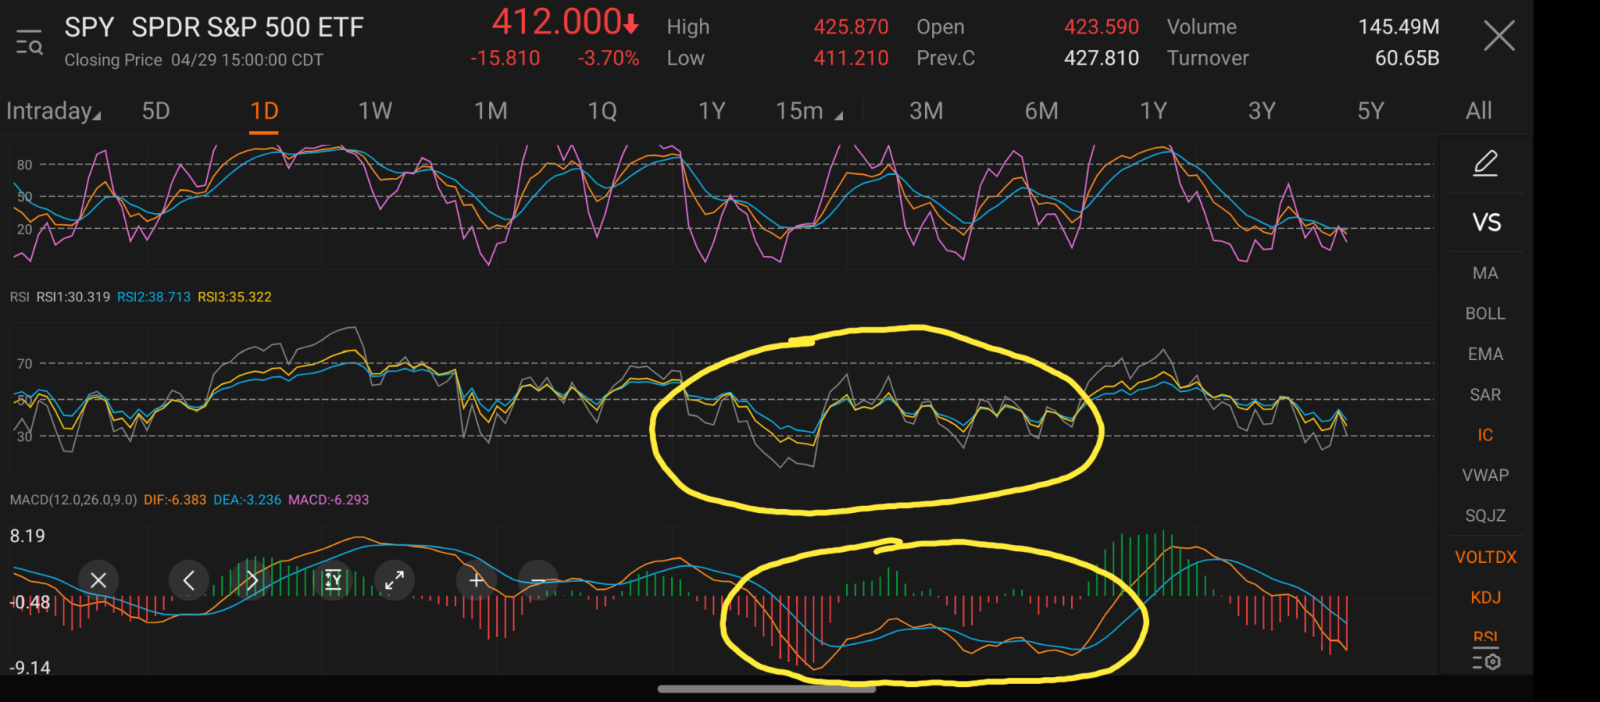Toggle the IC indicator
Image resolution: width=1600 pixels, height=702 pixels.
[x=1485, y=435]
